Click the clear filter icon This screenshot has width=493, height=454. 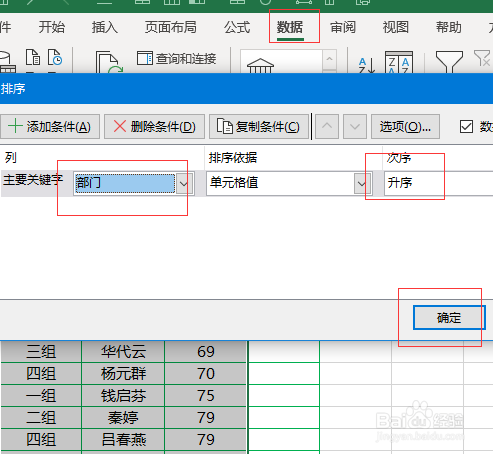[x=483, y=58]
